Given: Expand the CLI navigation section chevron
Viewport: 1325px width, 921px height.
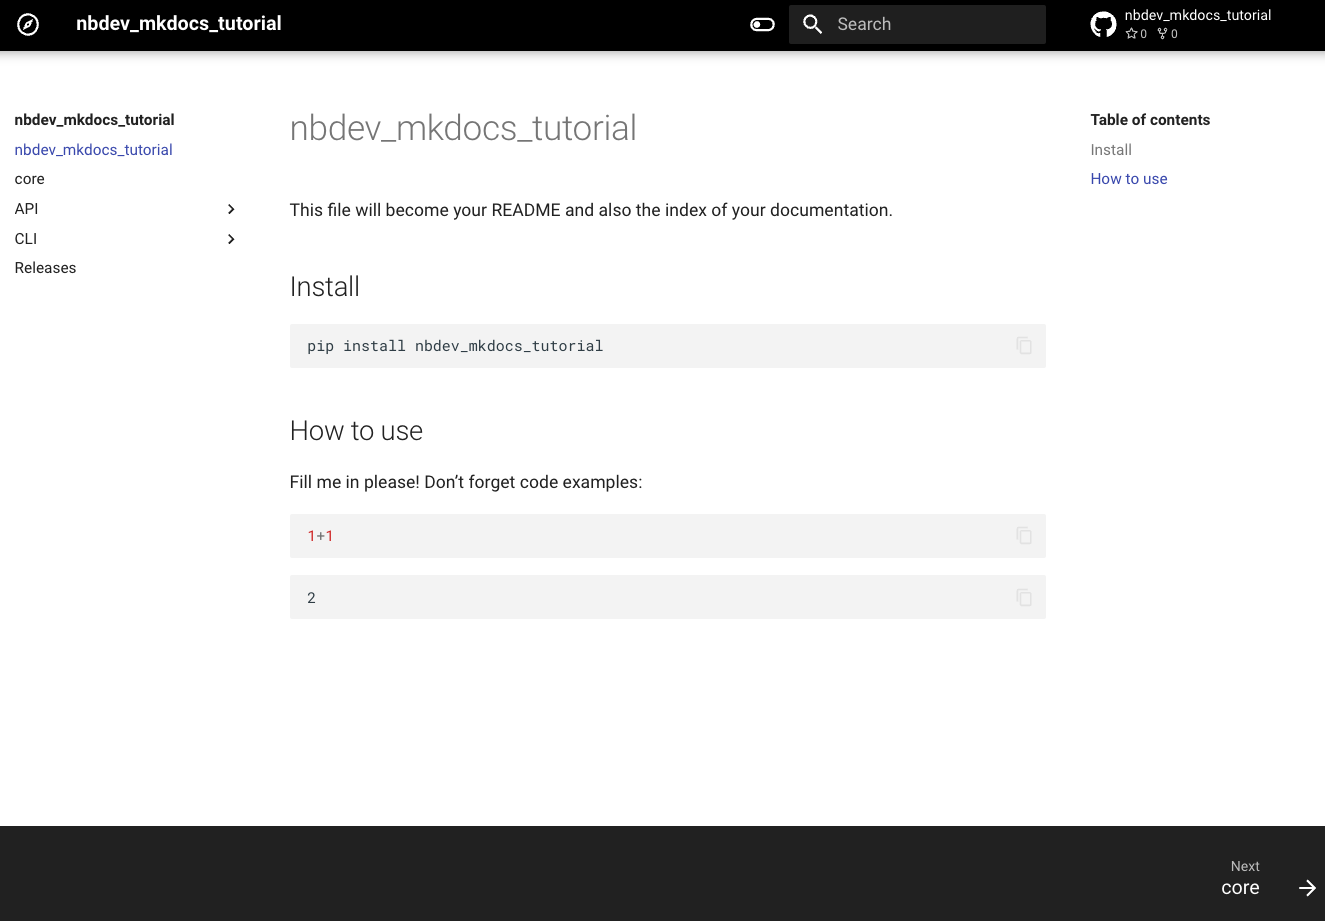Looking at the screenshot, I should click(231, 239).
